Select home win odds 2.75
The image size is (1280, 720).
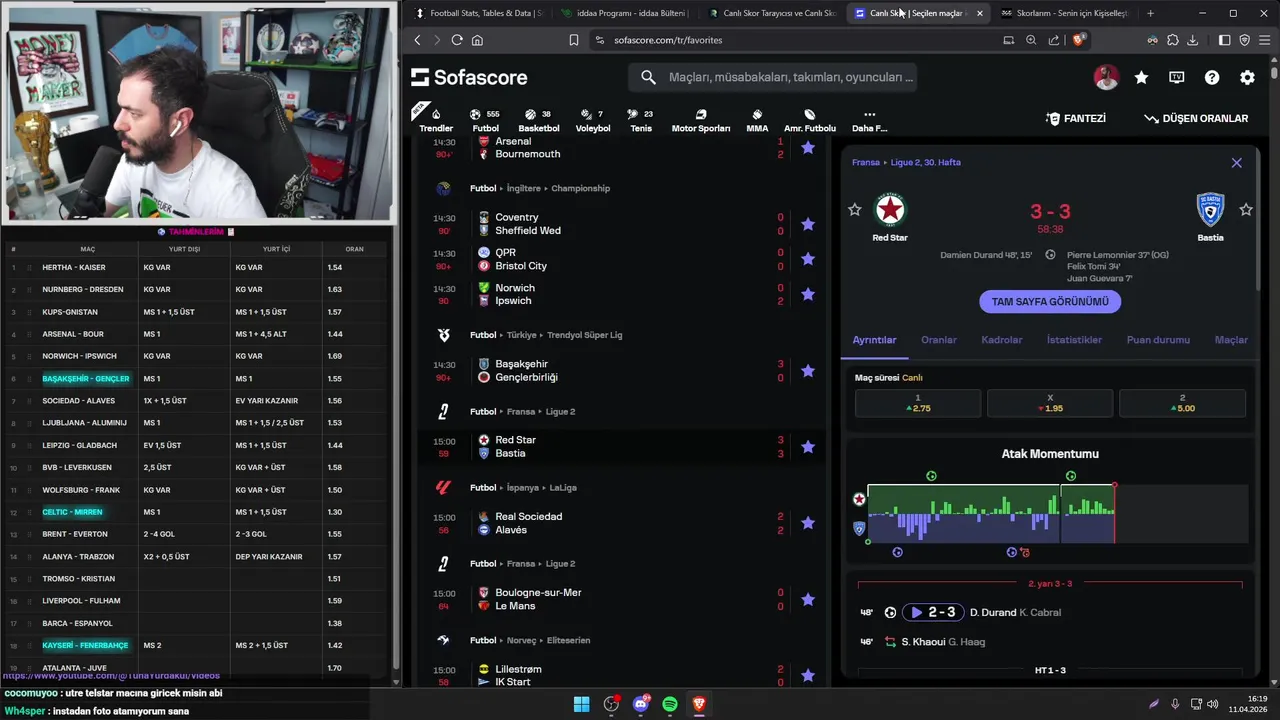pyautogui.click(x=917, y=403)
